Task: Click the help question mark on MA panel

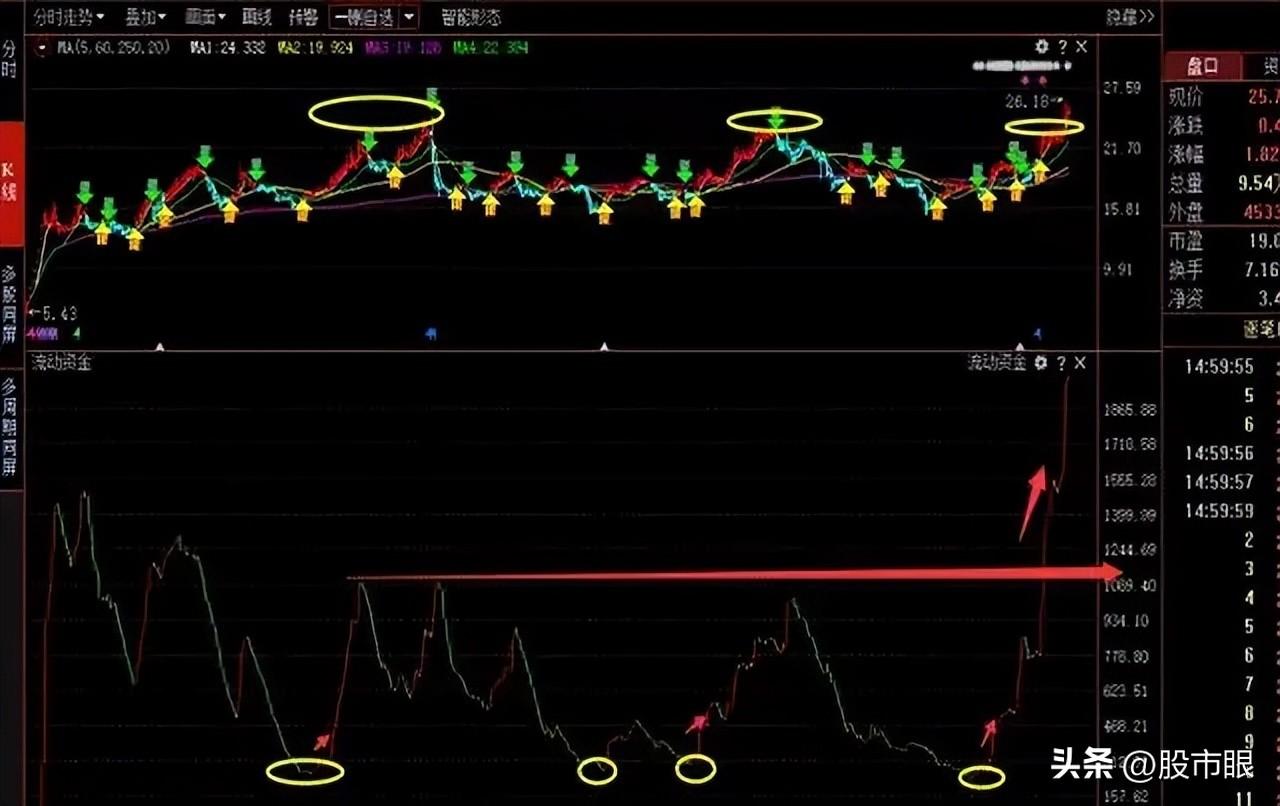Action: click(x=1062, y=47)
